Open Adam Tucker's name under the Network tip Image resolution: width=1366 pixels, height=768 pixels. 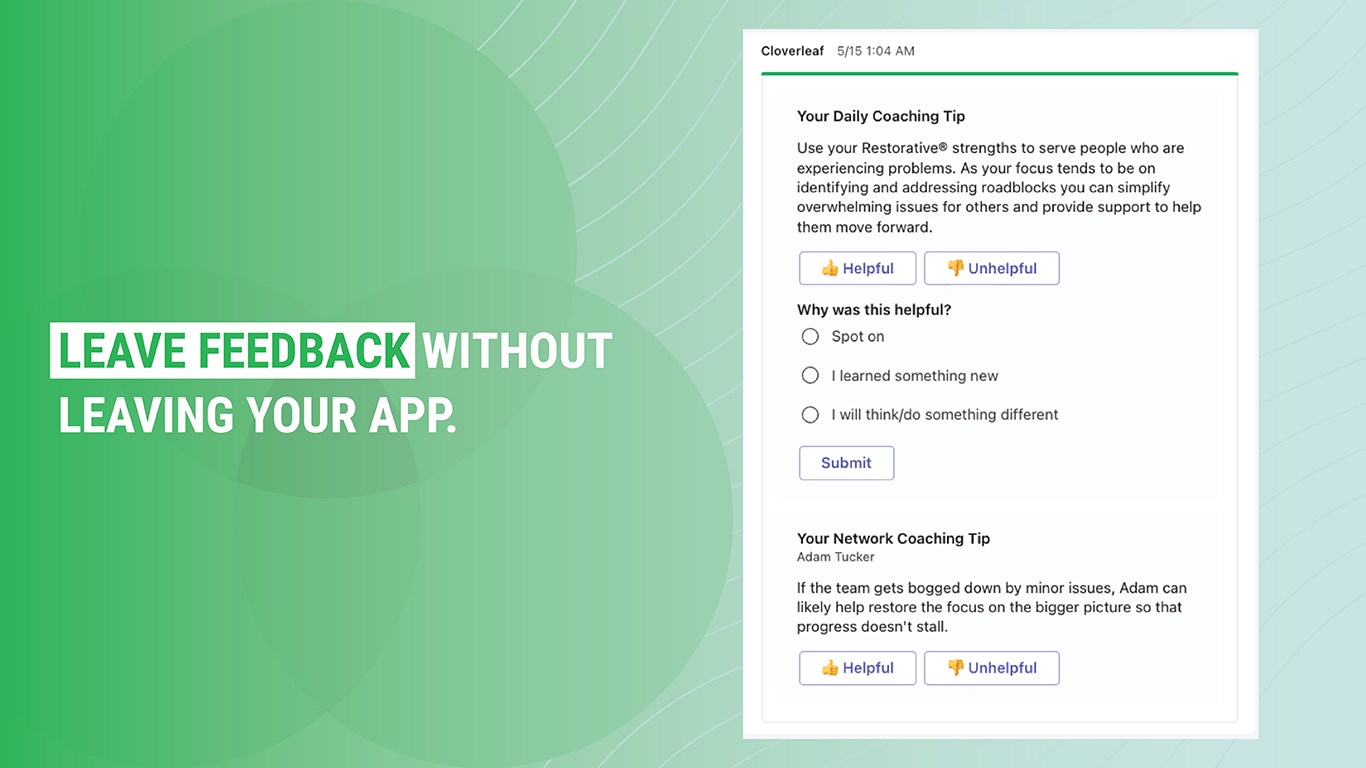835,557
